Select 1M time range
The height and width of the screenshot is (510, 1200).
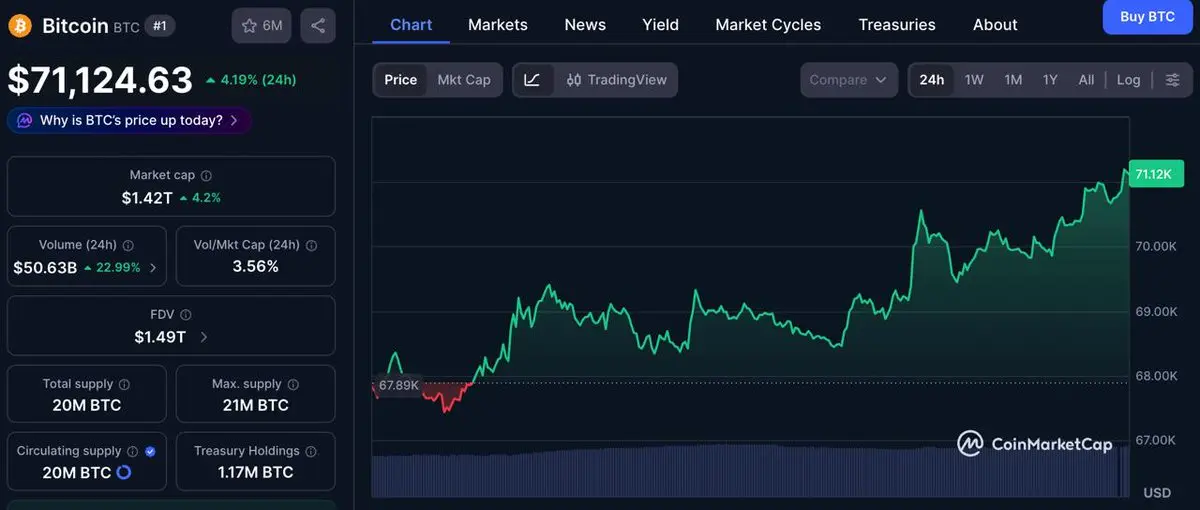tap(1013, 80)
